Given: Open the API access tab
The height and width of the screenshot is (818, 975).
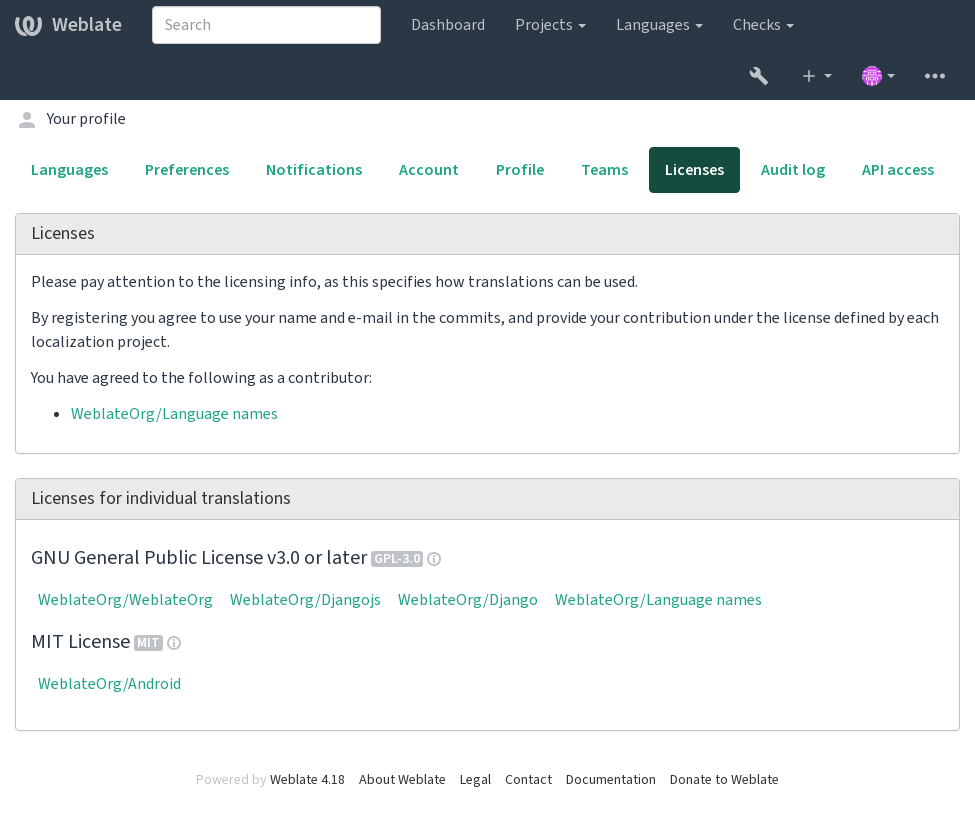Looking at the screenshot, I should point(898,170).
